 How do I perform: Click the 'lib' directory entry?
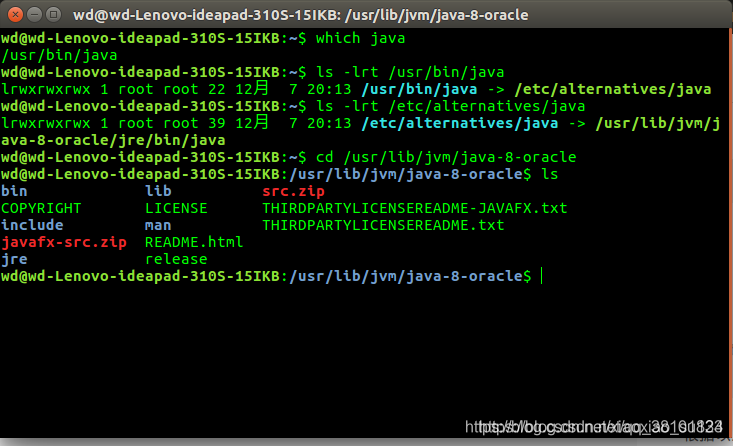coord(158,191)
